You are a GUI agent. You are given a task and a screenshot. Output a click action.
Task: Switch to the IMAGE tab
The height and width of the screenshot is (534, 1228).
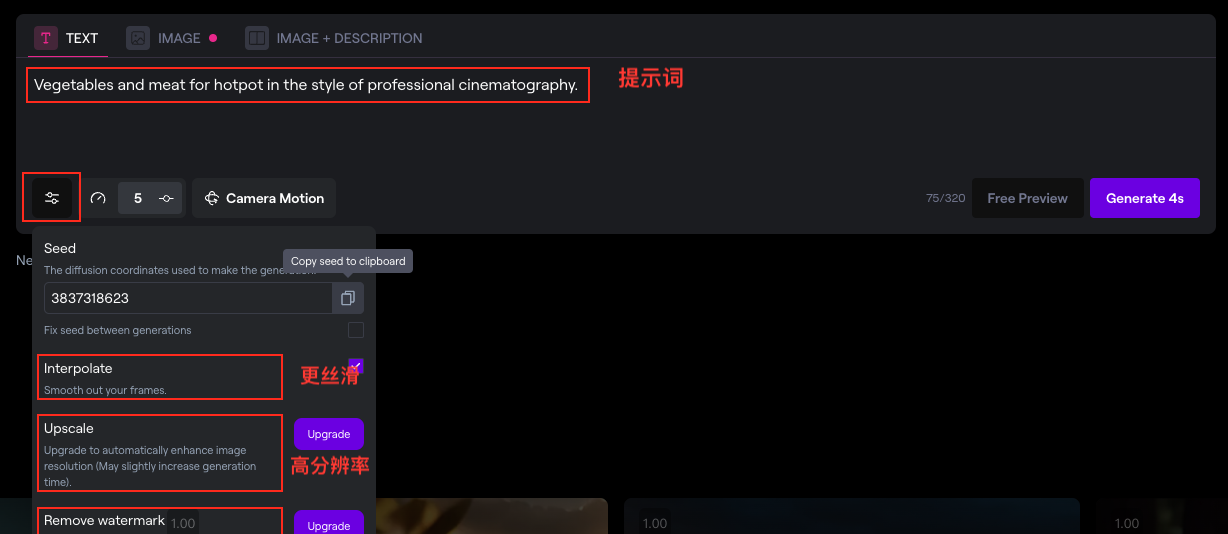click(x=171, y=38)
